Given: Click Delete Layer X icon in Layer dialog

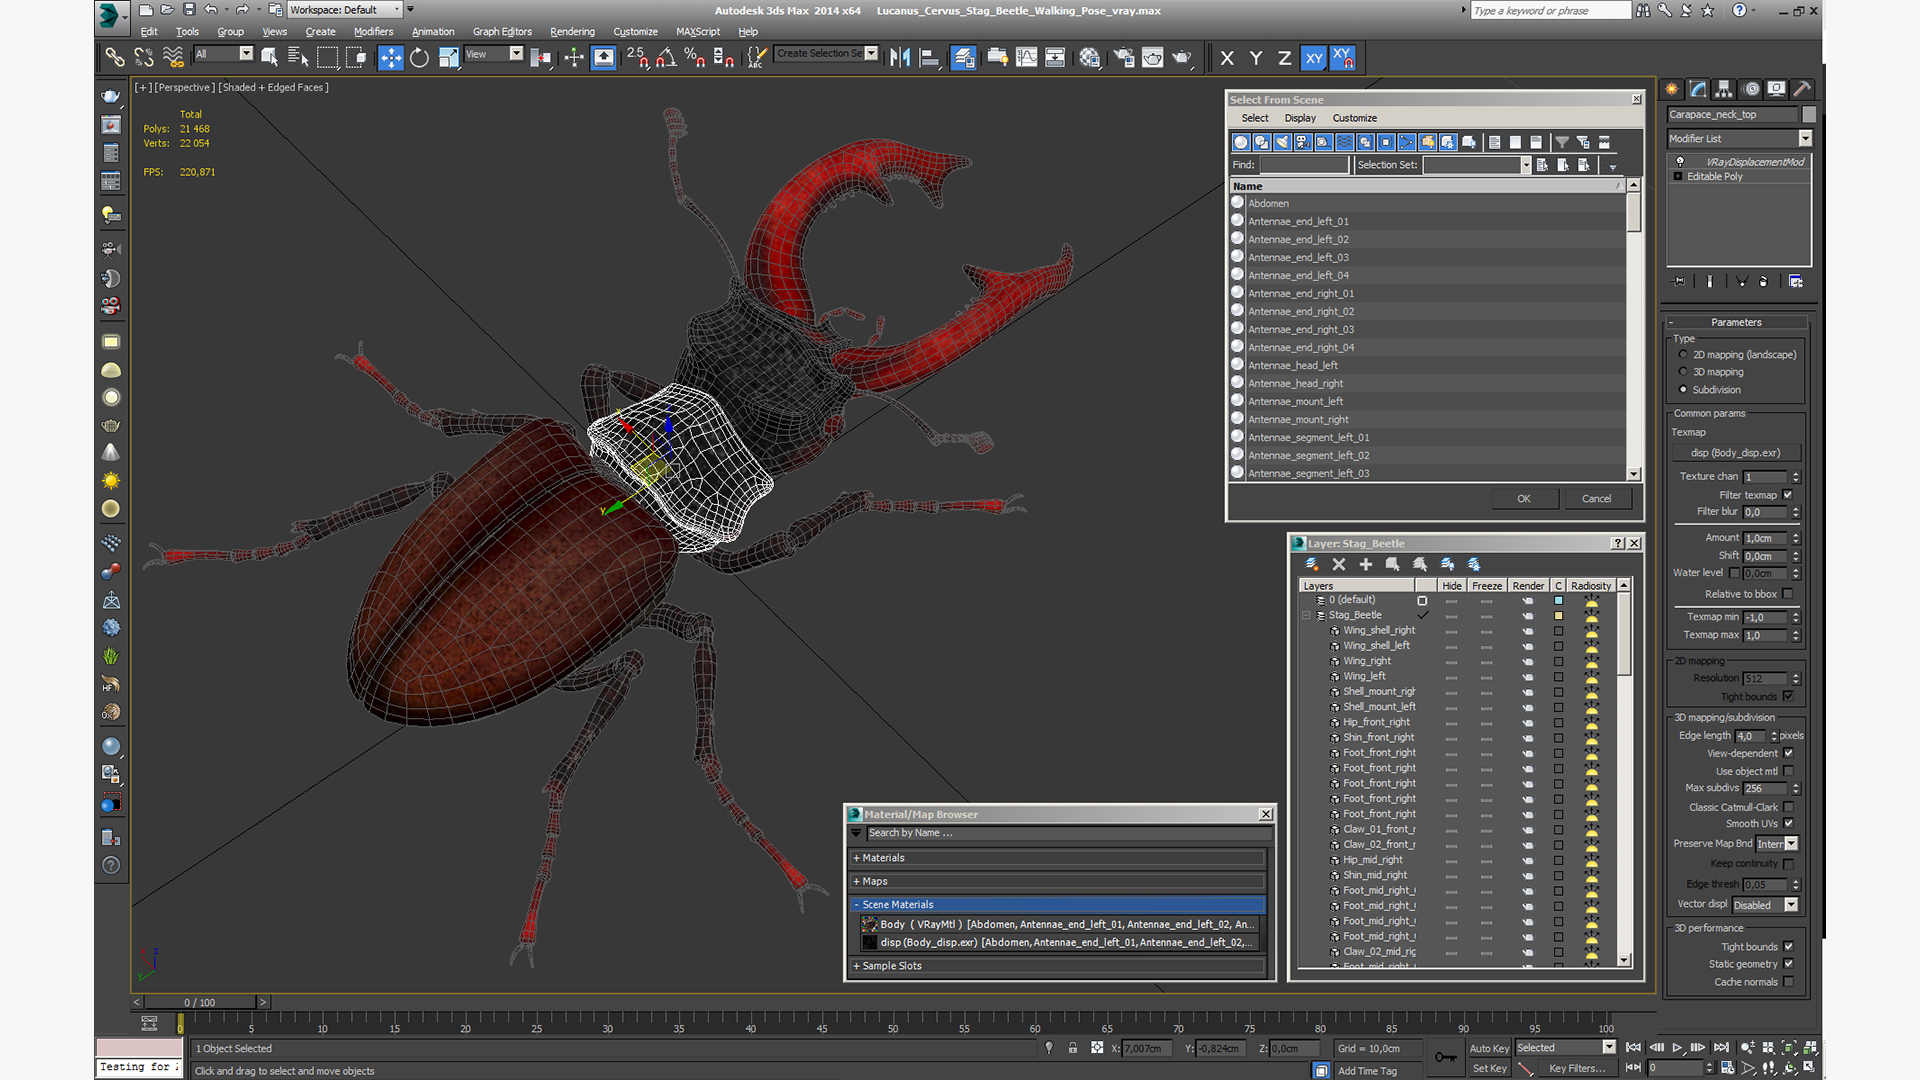Looking at the screenshot, I should [x=1339, y=564].
